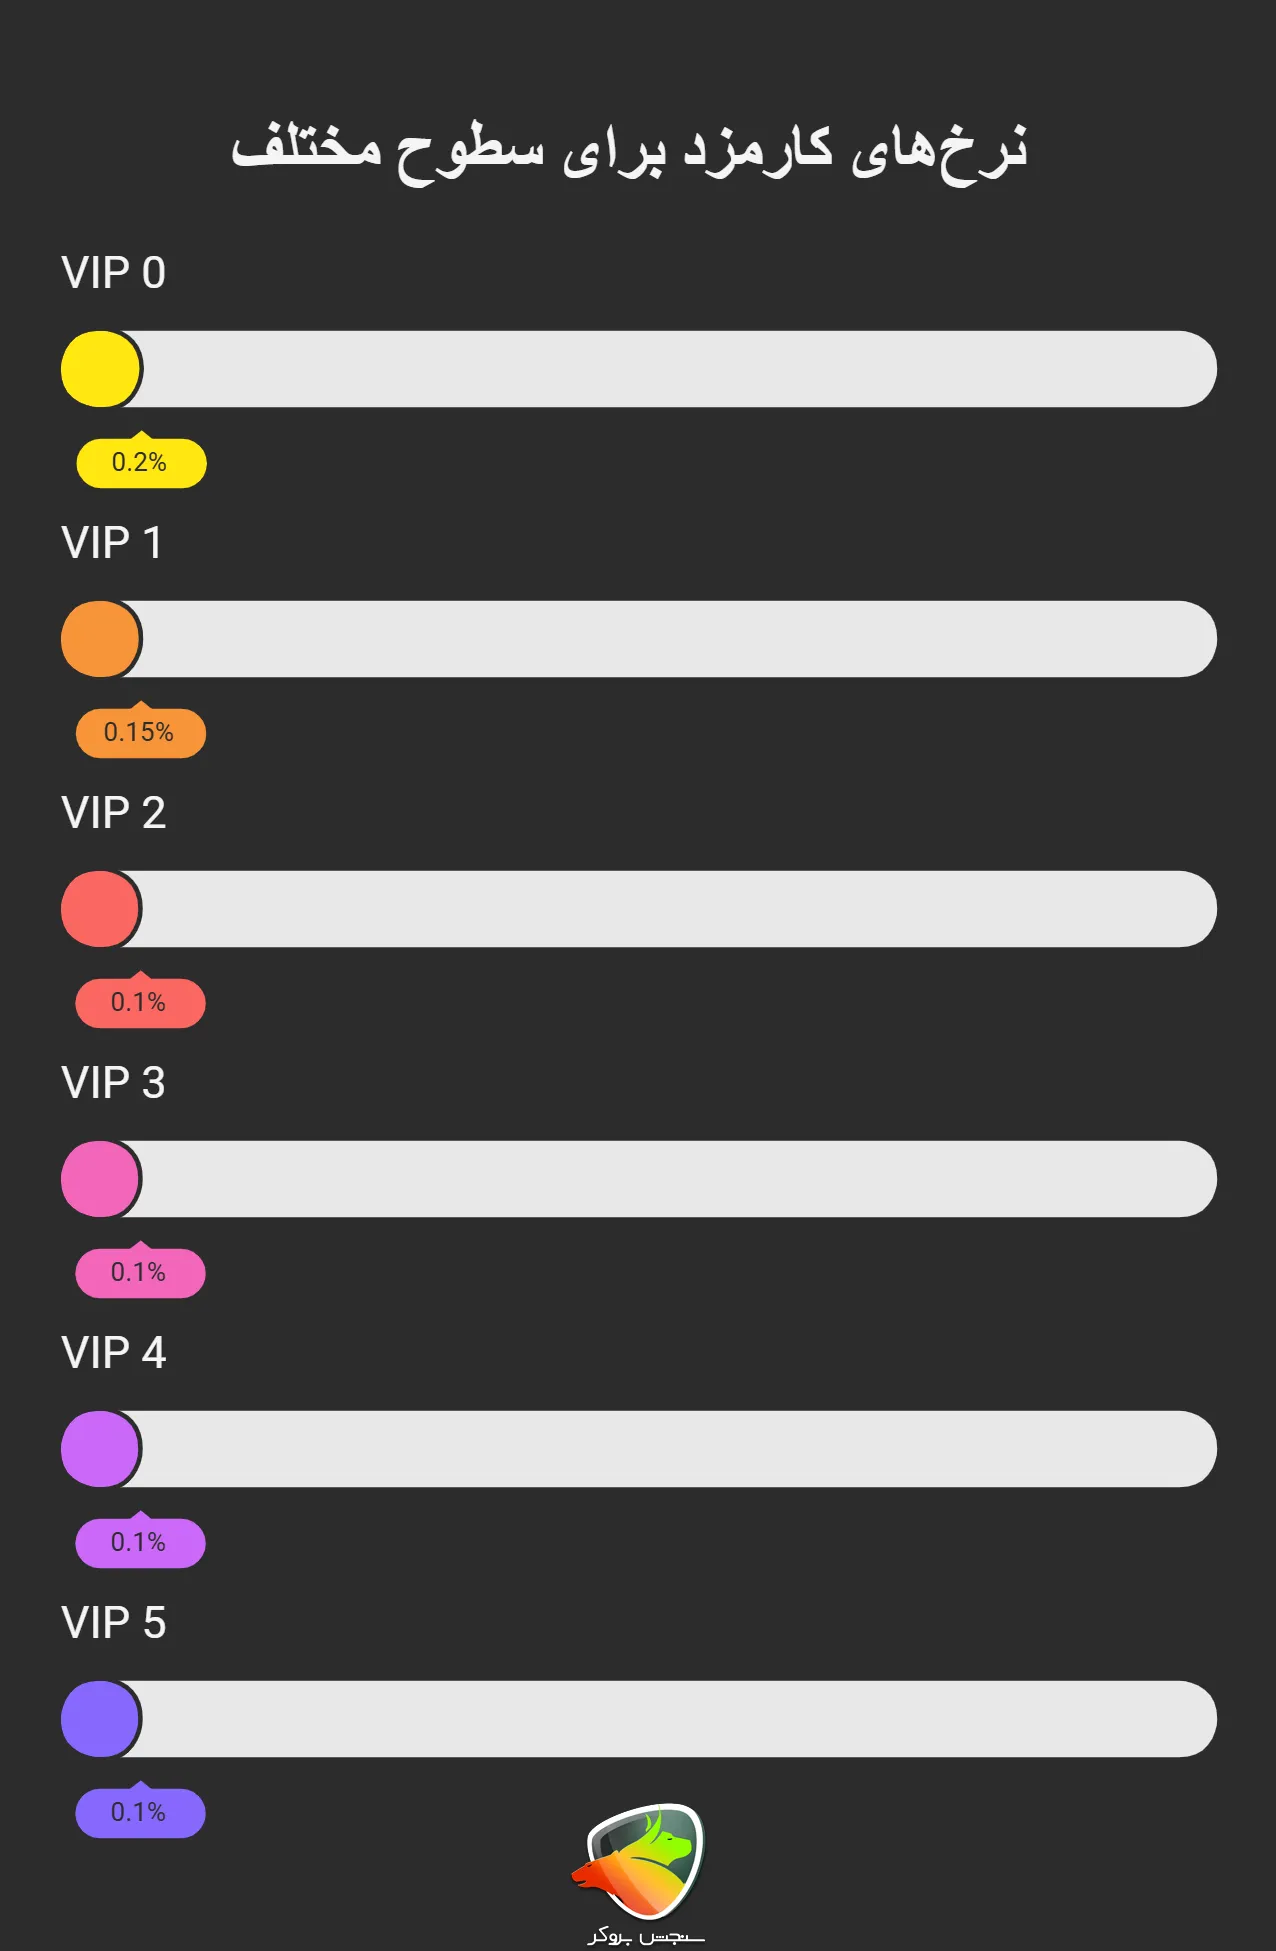Click the VIP 4 label

113,1353
